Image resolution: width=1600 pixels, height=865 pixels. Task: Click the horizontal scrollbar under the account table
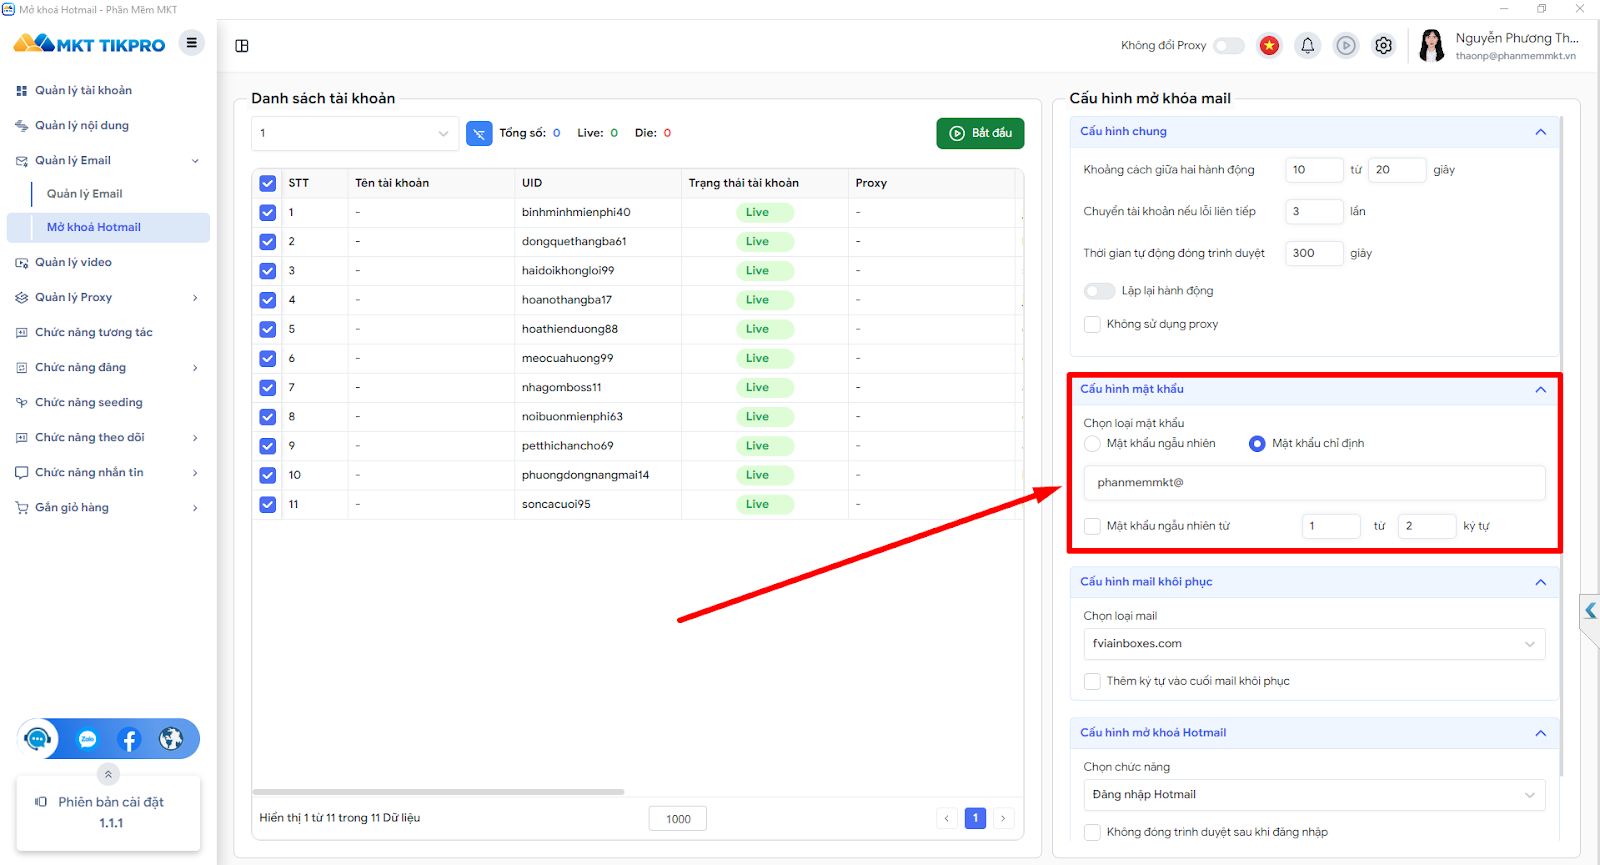438,792
